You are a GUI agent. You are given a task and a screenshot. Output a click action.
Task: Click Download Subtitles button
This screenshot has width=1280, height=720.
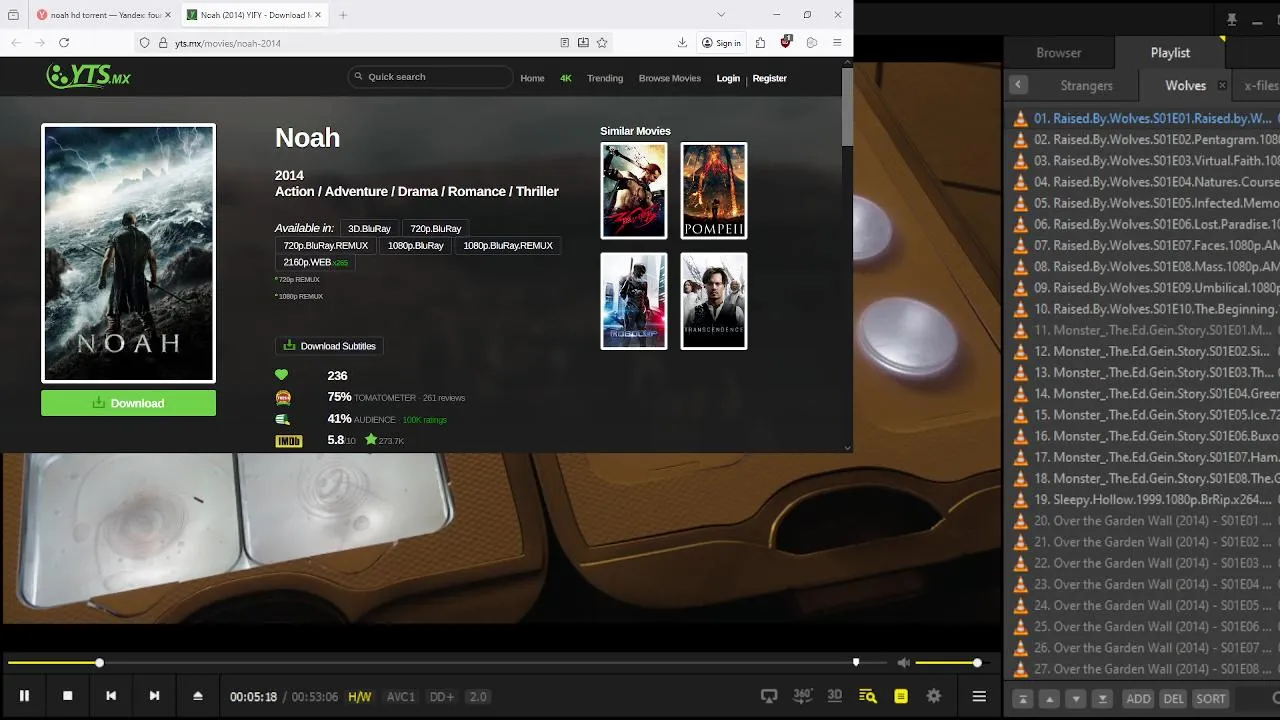(329, 346)
